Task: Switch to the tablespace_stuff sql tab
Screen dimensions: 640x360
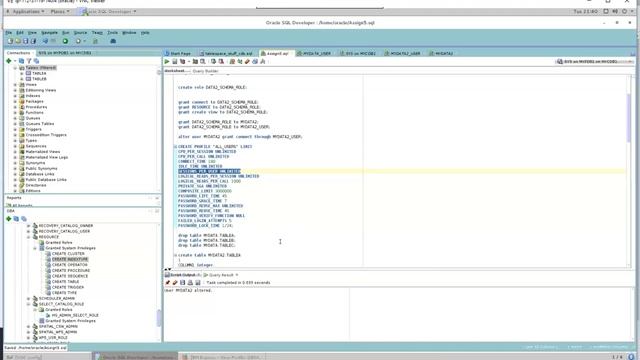Action: click(226, 53)
